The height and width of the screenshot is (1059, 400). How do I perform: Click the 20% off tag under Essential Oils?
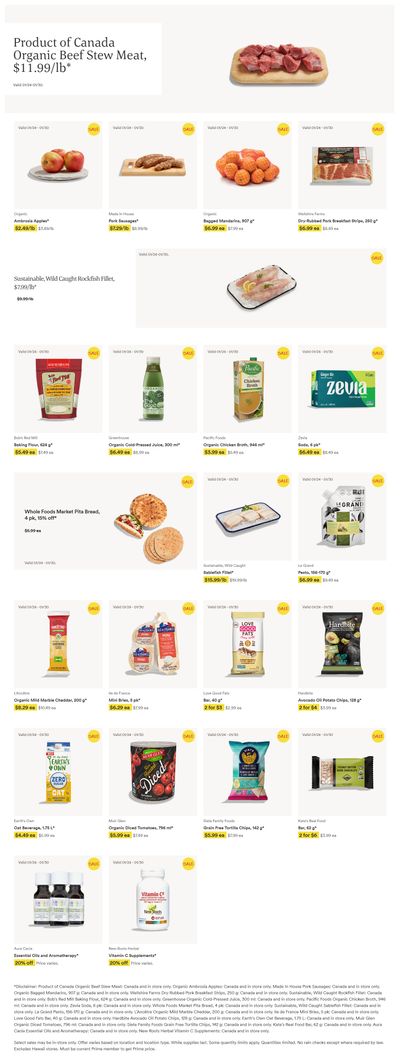pyautogui.click(x=24, y=963)
